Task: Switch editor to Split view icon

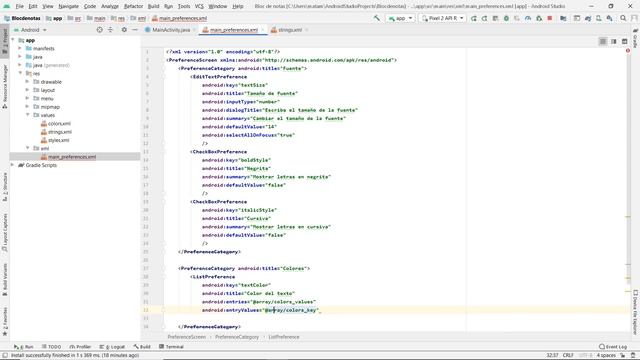Action: pyautogui.click(x=613, y=41)
